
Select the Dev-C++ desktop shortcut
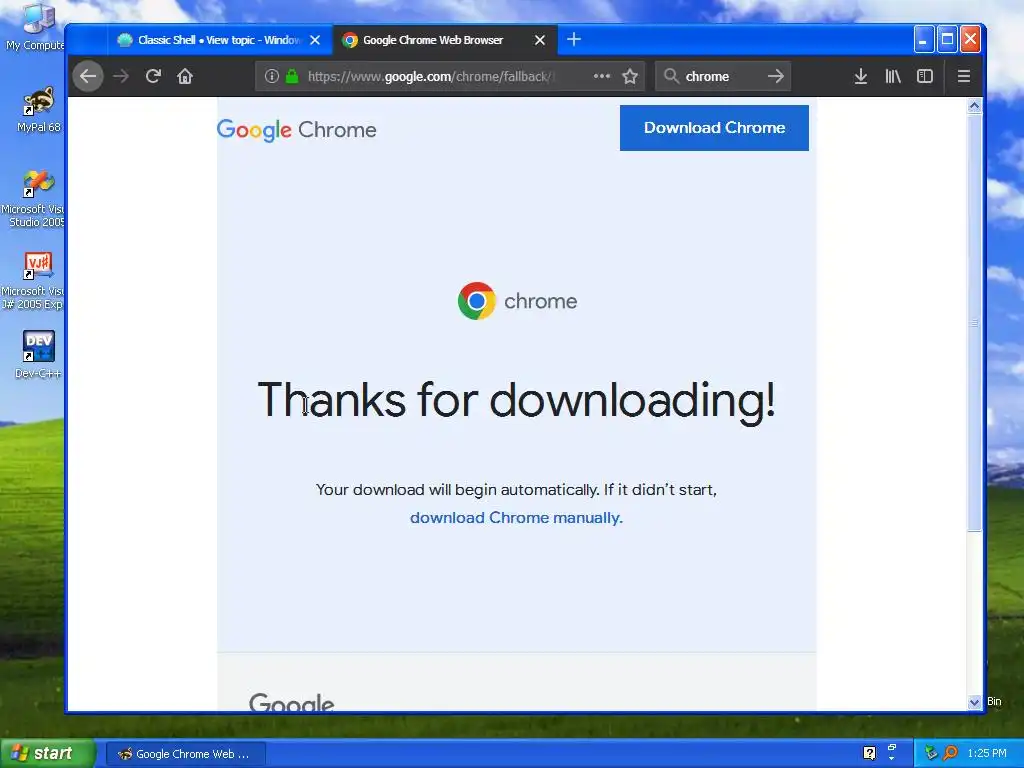38,355
